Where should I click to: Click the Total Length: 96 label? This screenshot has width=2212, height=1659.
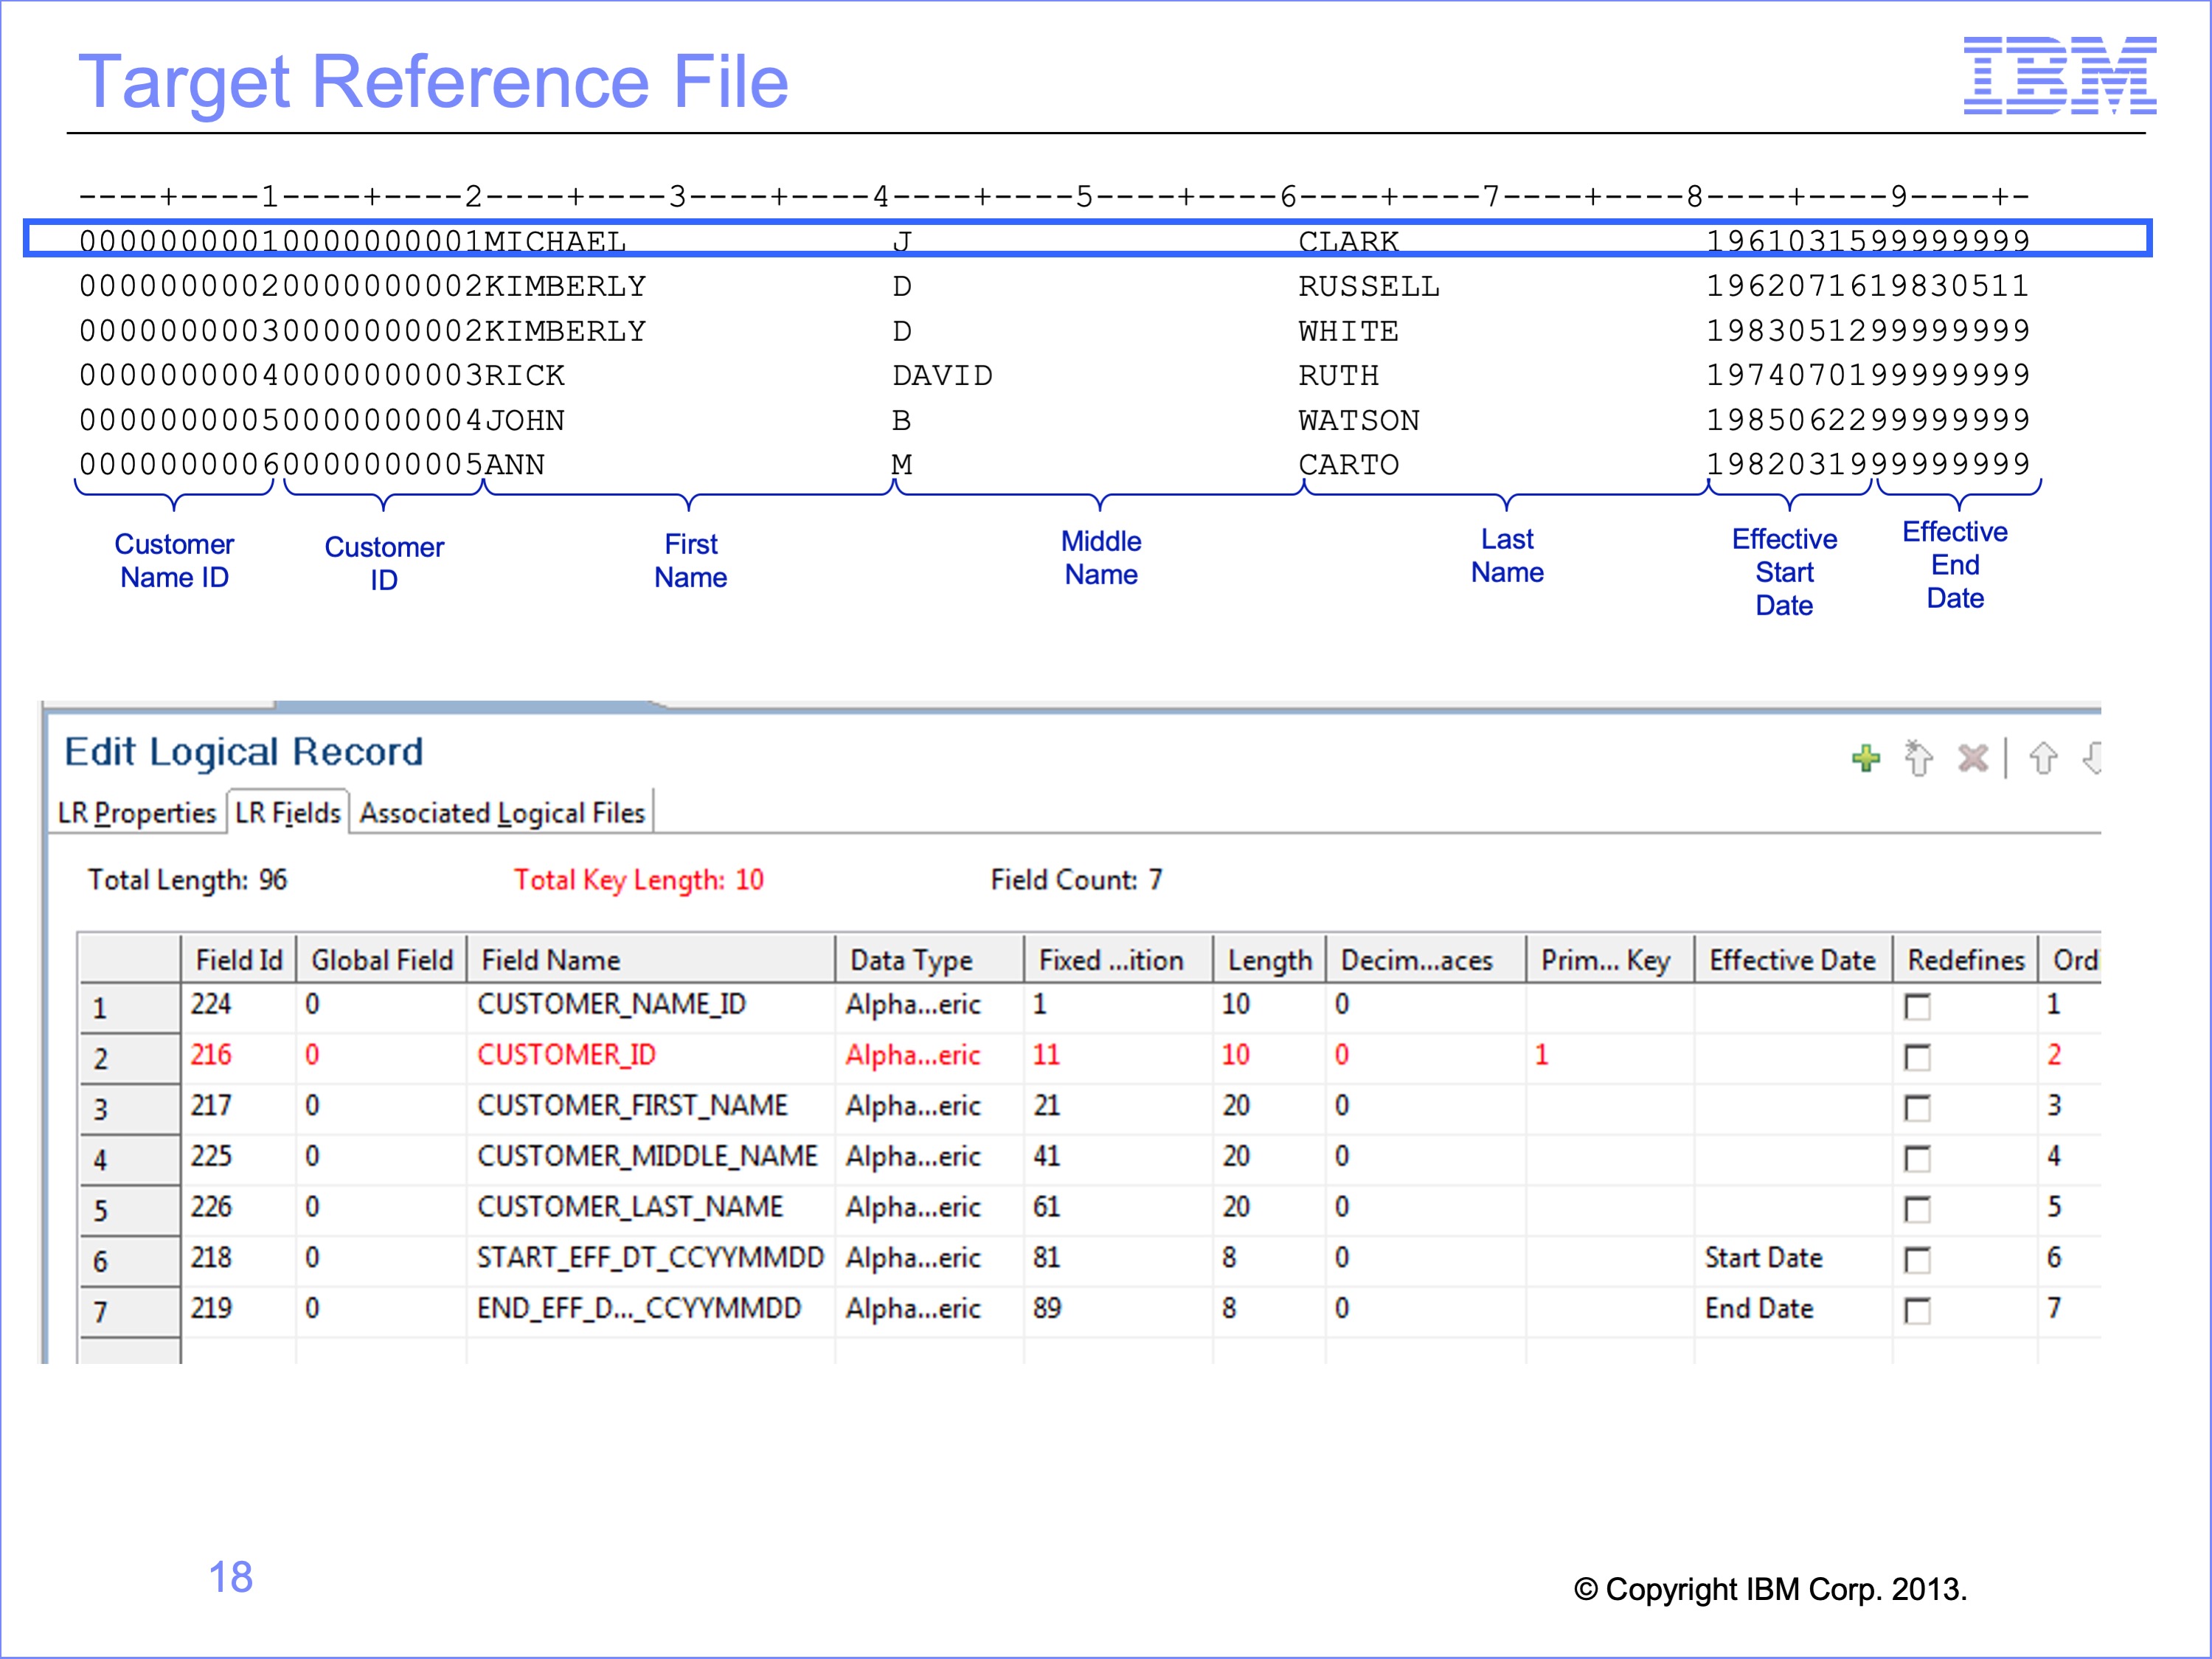[x=187, y=880]
